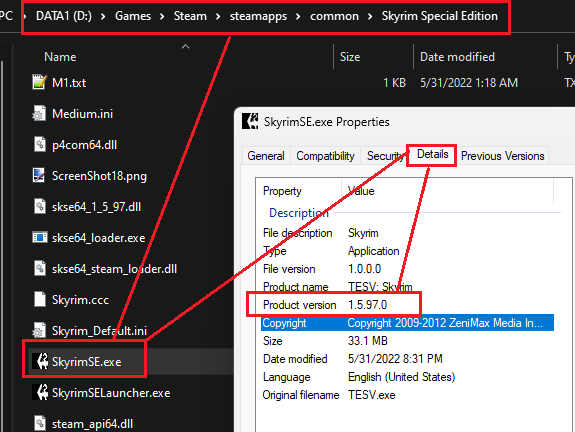Select the Type Application property row

pos(407,251)
